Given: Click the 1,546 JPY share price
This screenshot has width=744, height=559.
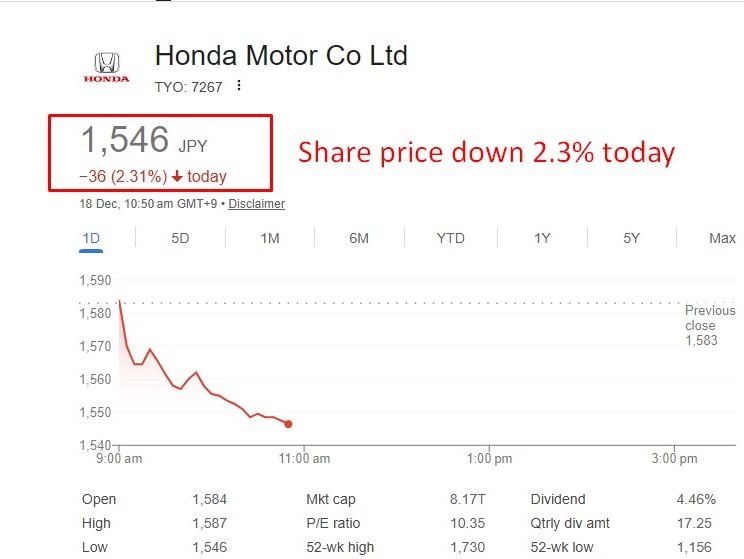Looking at the screenshot, I should [x=144, y=142].
